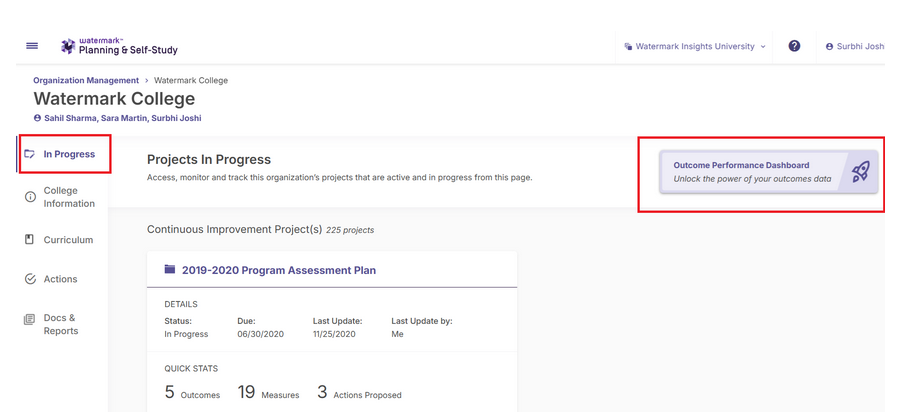This screenshot has height=418, width=904.
Task: Click the due date 06/30/2020
Action: [x=261, y=334]
